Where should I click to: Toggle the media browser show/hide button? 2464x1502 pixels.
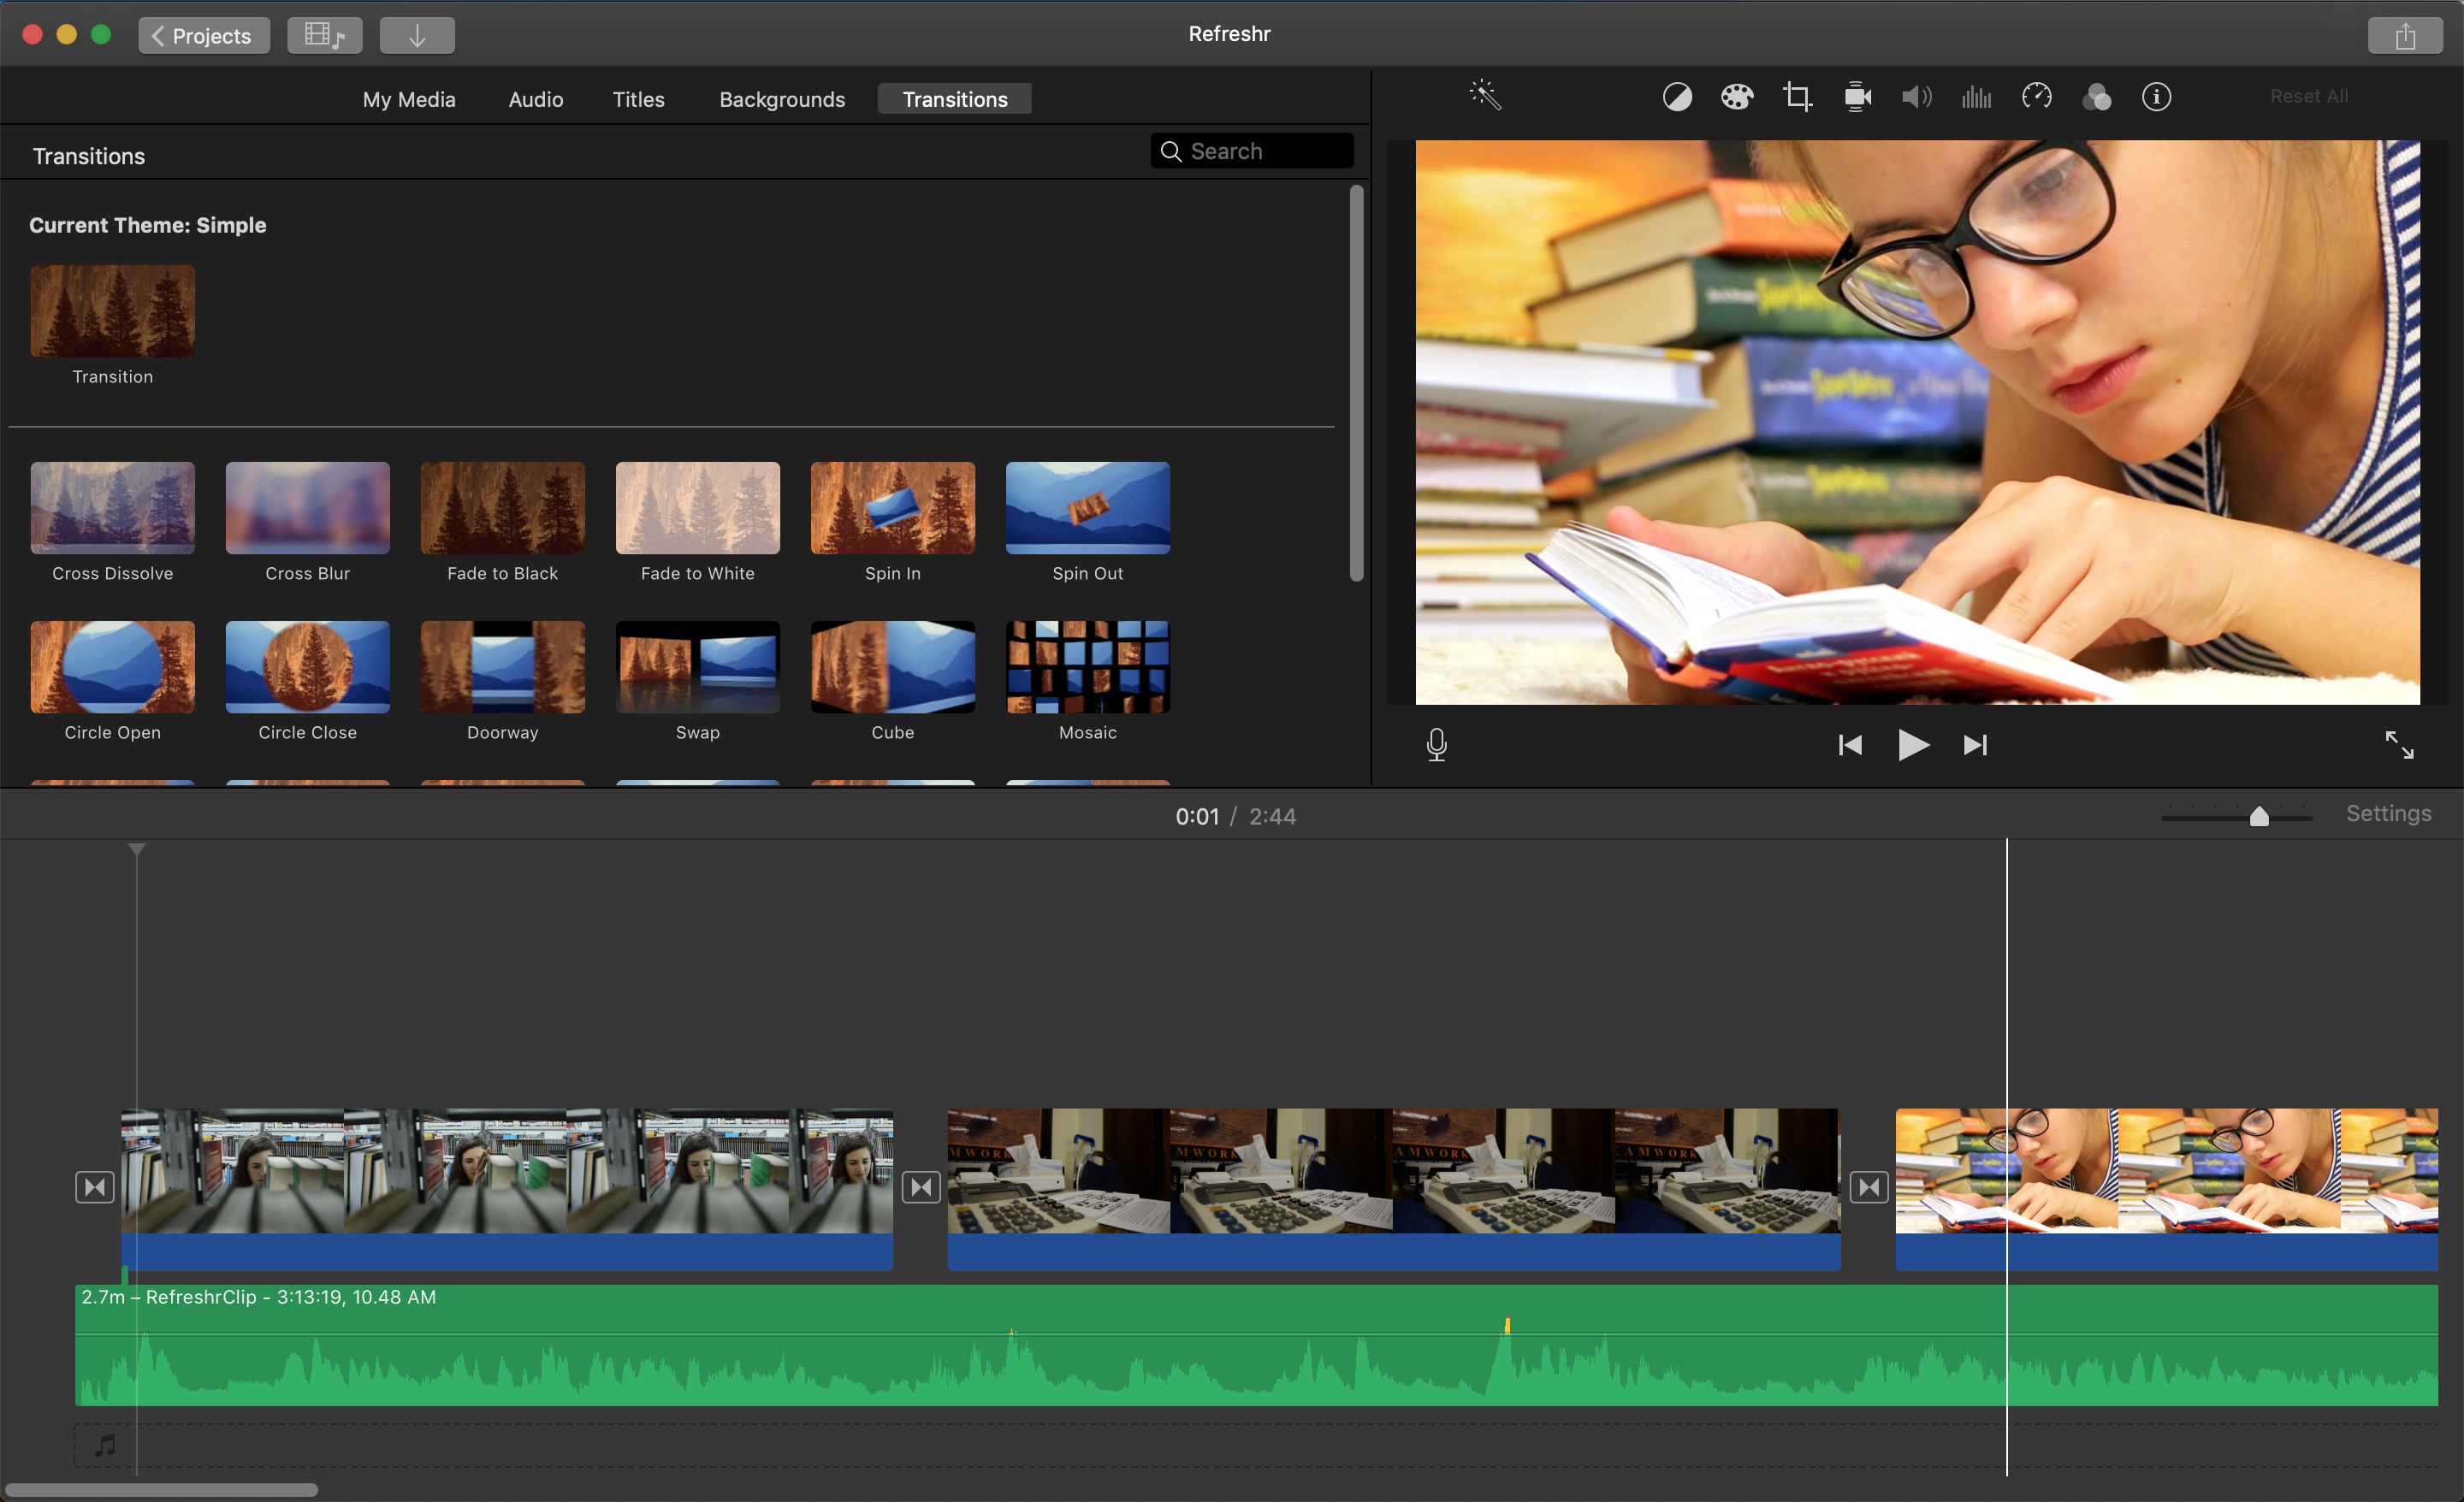coord(324,36)
